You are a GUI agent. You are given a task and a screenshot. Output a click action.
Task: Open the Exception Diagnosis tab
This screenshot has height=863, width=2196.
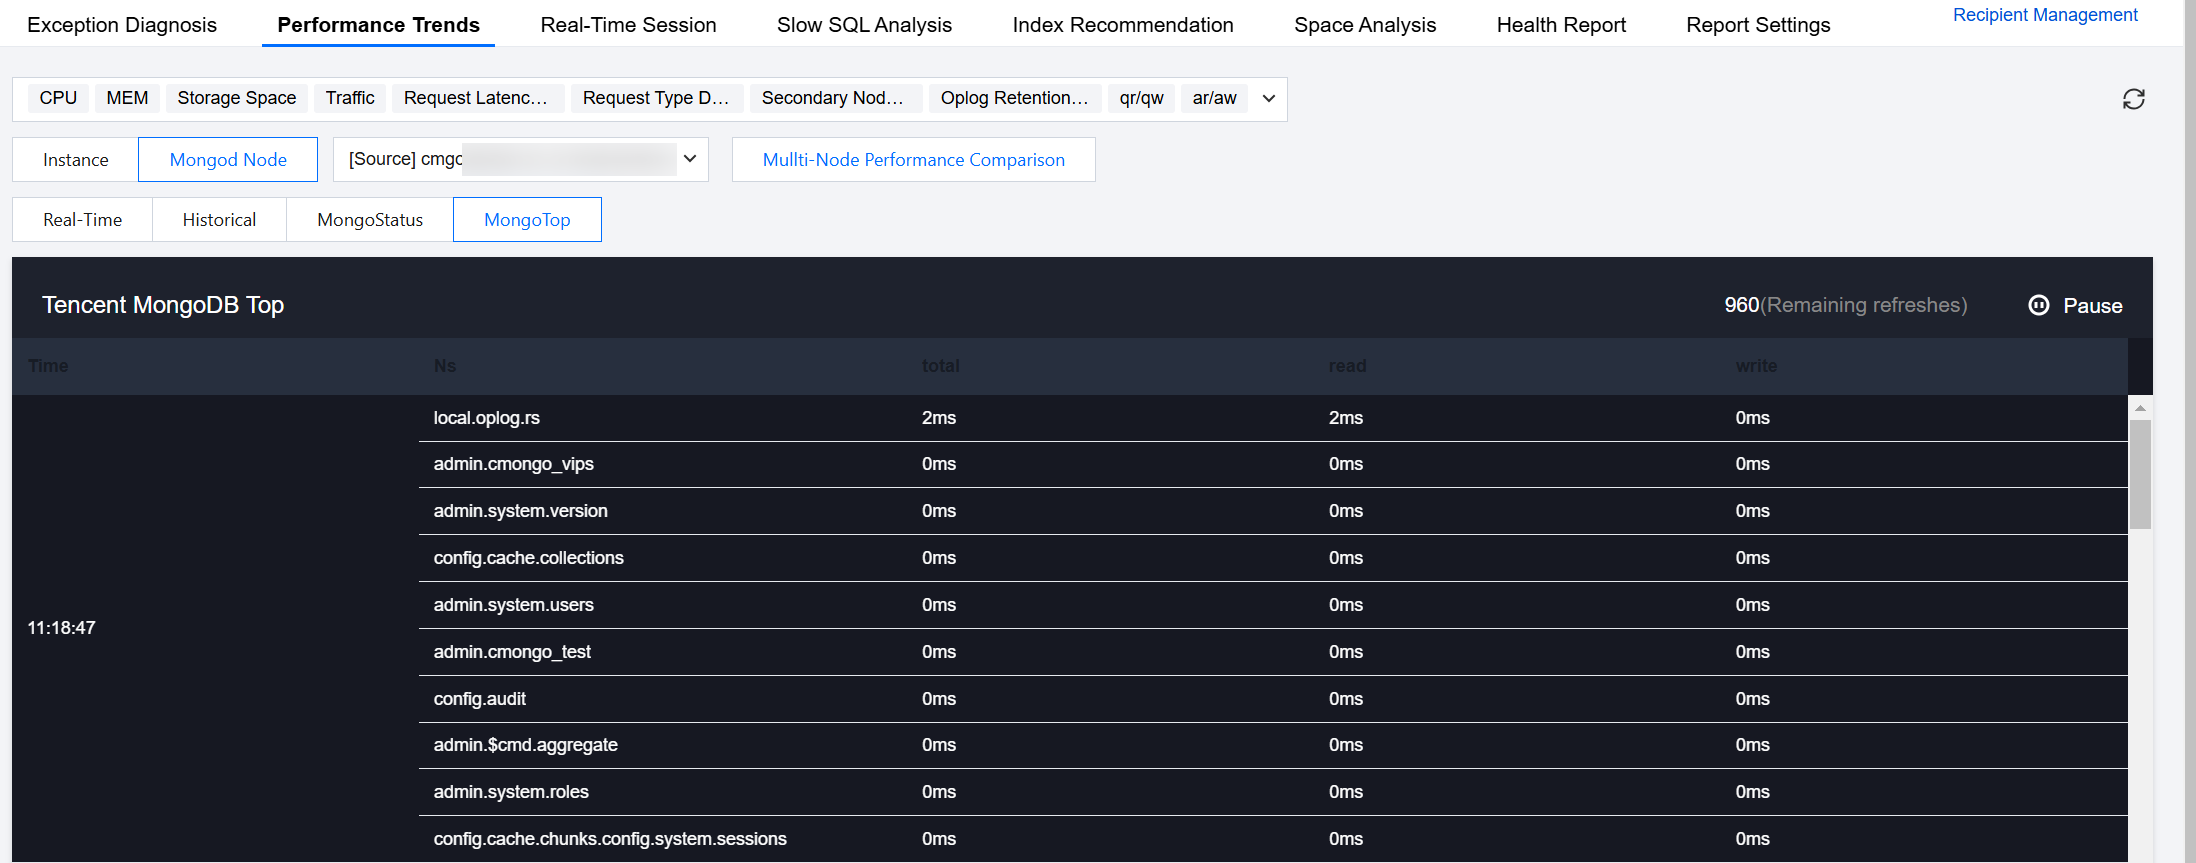tap(122, 25)
